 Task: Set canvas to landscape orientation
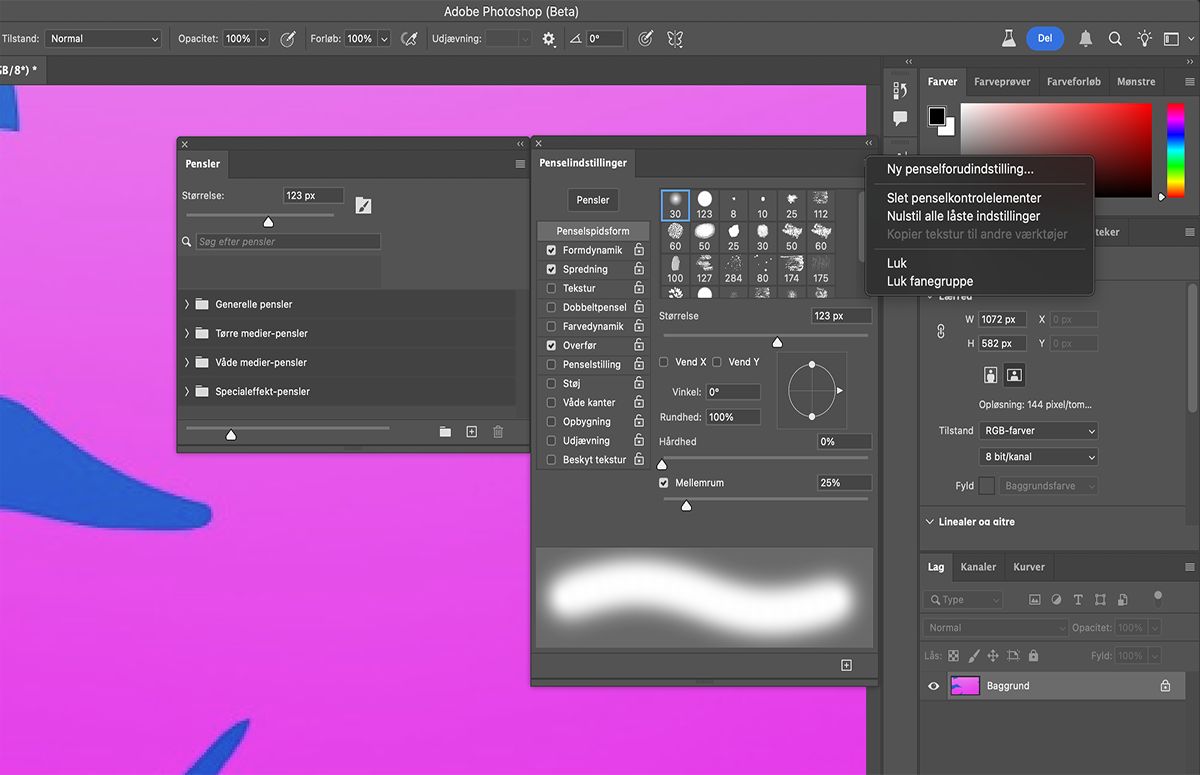pos(1015,375)
